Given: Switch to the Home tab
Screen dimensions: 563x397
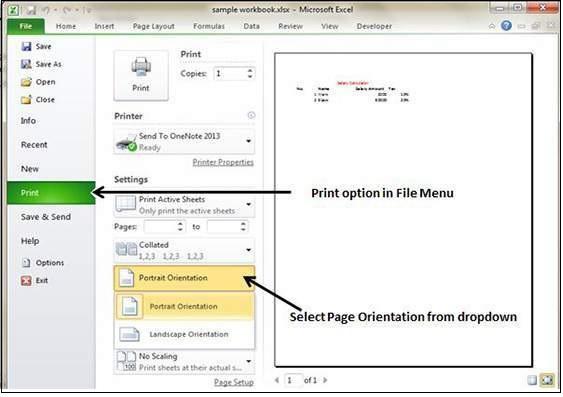Looking at the screenshot, I should tap(66, 26).
